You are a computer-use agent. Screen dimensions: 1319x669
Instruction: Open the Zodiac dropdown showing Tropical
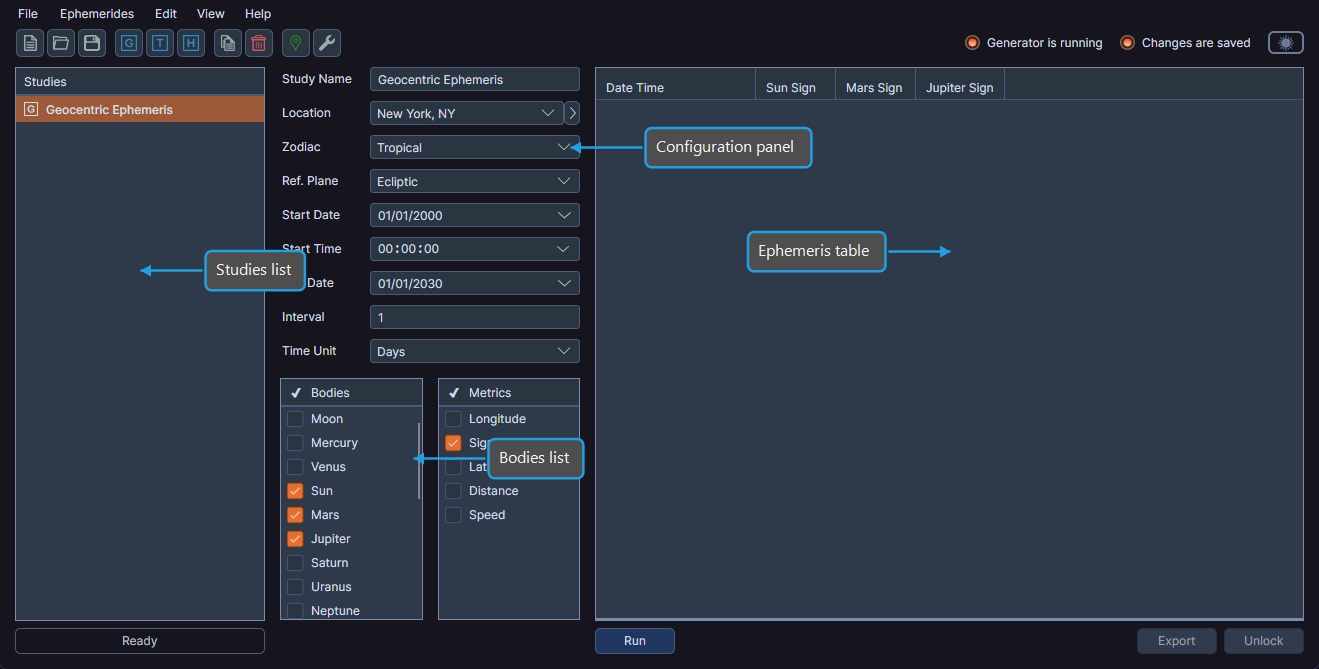[x=474, y=148]
